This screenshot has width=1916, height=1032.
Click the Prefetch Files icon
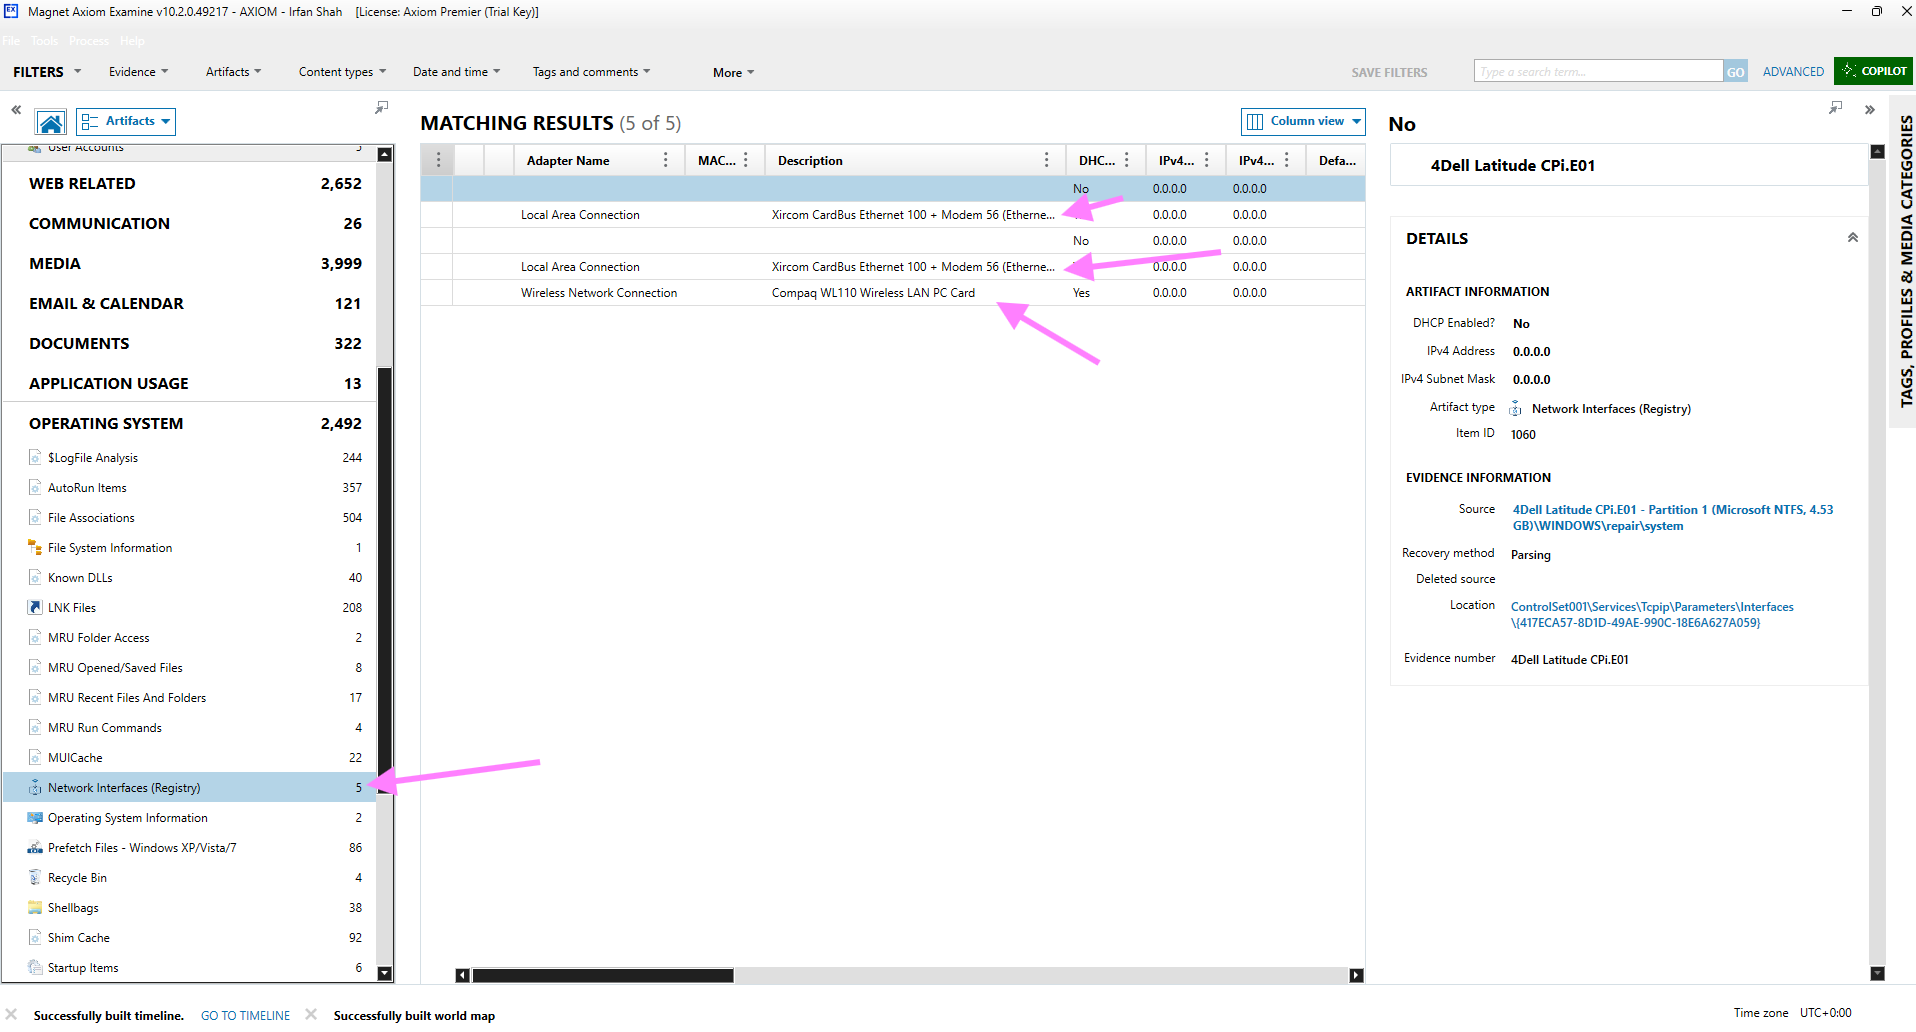(x=35, y=848)
